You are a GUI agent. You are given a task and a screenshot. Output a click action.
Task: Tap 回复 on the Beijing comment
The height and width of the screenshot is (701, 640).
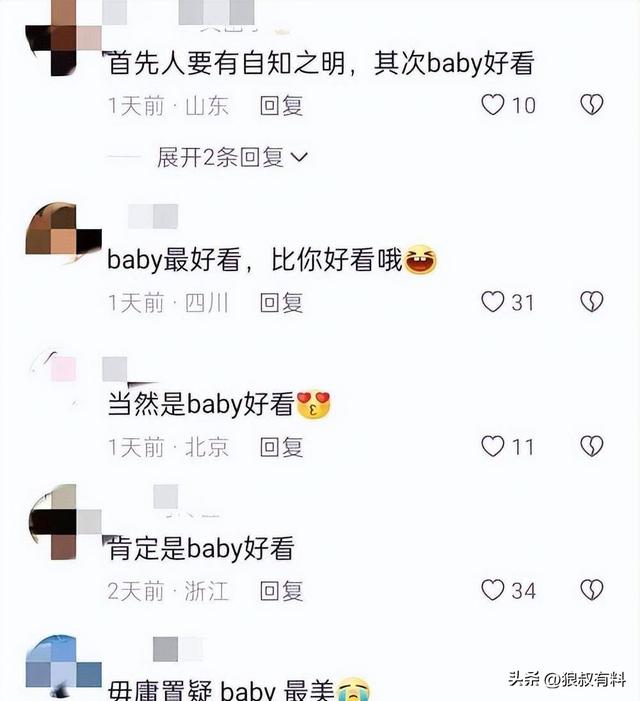pyautogui.click(x=282, y=448)
